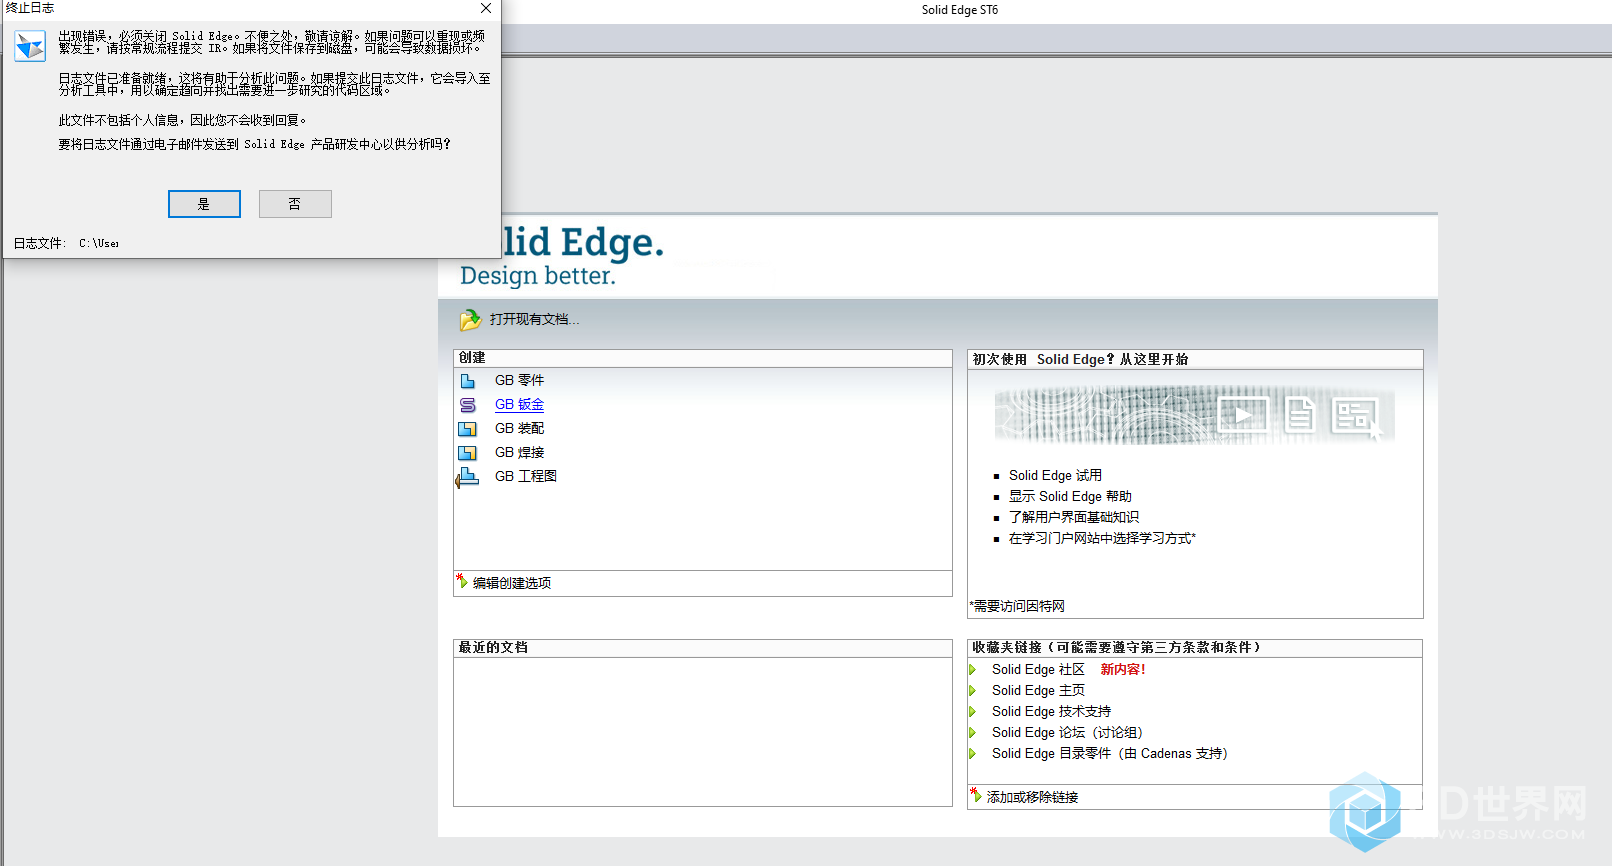1612x866 pixels.
Task: Create a new GB 零件 document
Action: [519, 380]
